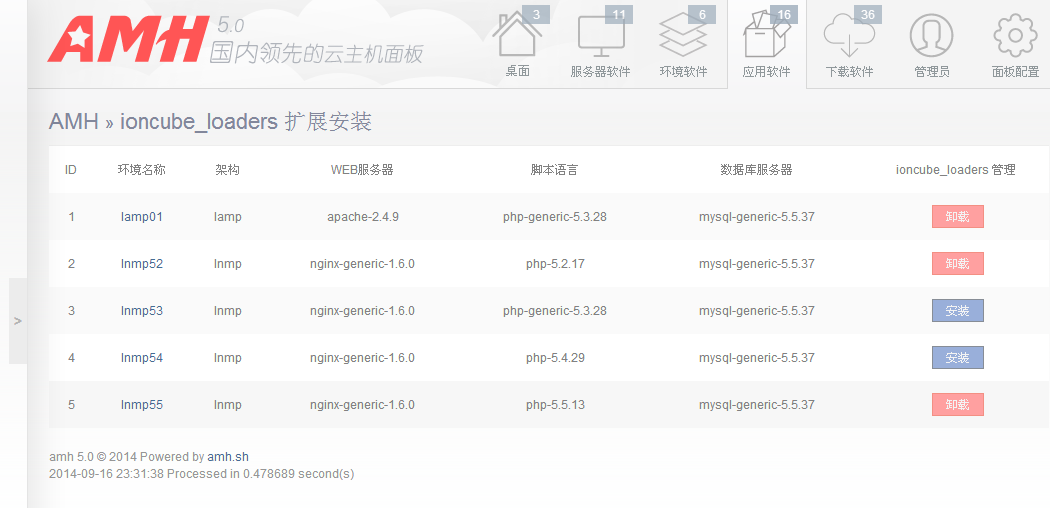Open 环境软件 layers icon
Screen dimensions: 1050x508
coord(683,37)
